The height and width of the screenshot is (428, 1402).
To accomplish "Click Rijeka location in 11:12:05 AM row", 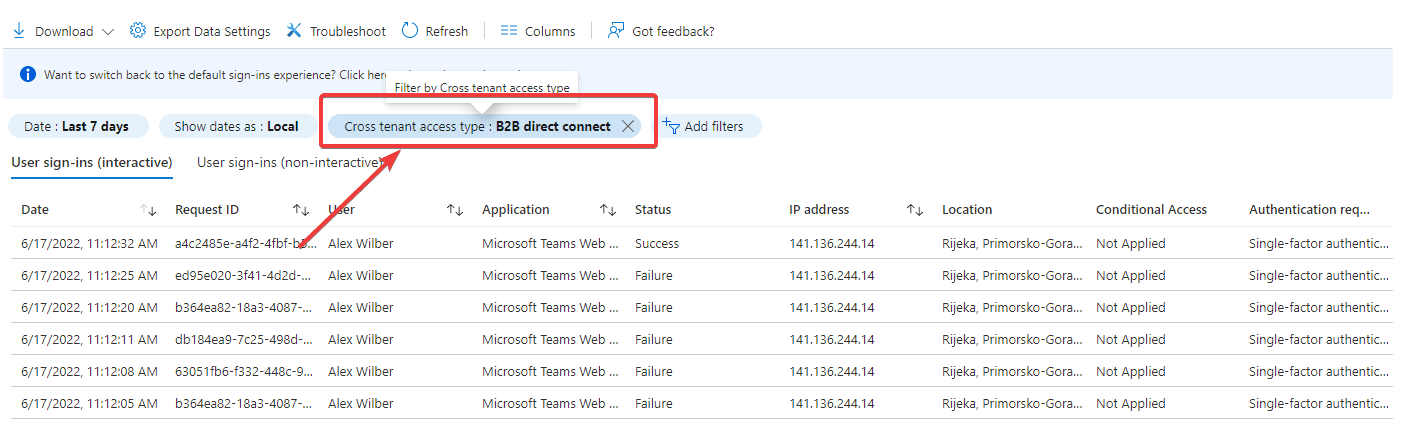I will (1012, 403).
